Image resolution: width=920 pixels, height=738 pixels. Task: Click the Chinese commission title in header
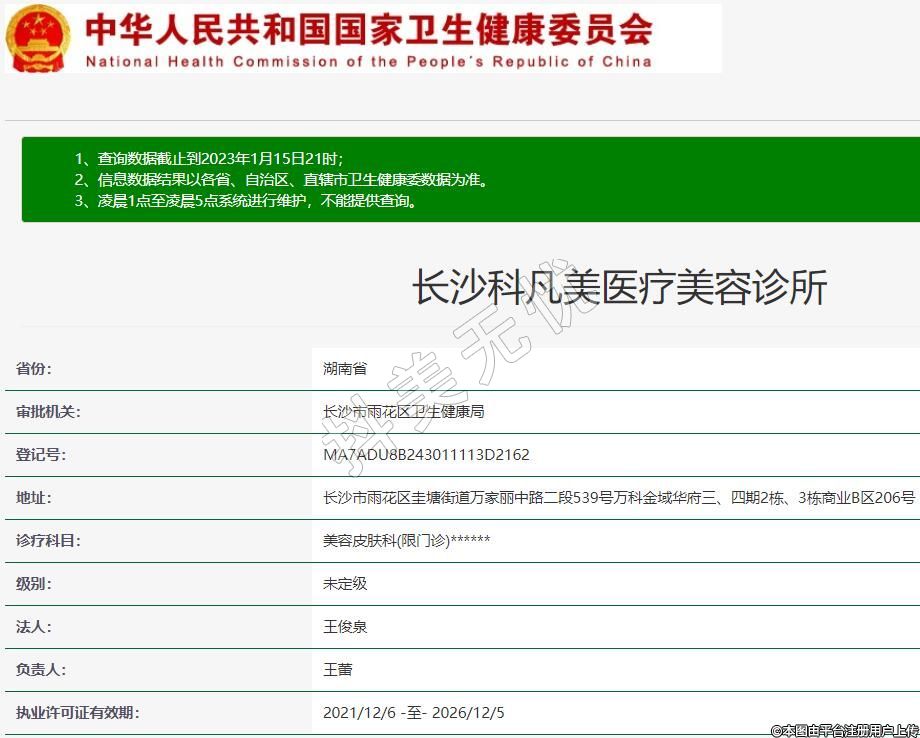pos(368,28)
